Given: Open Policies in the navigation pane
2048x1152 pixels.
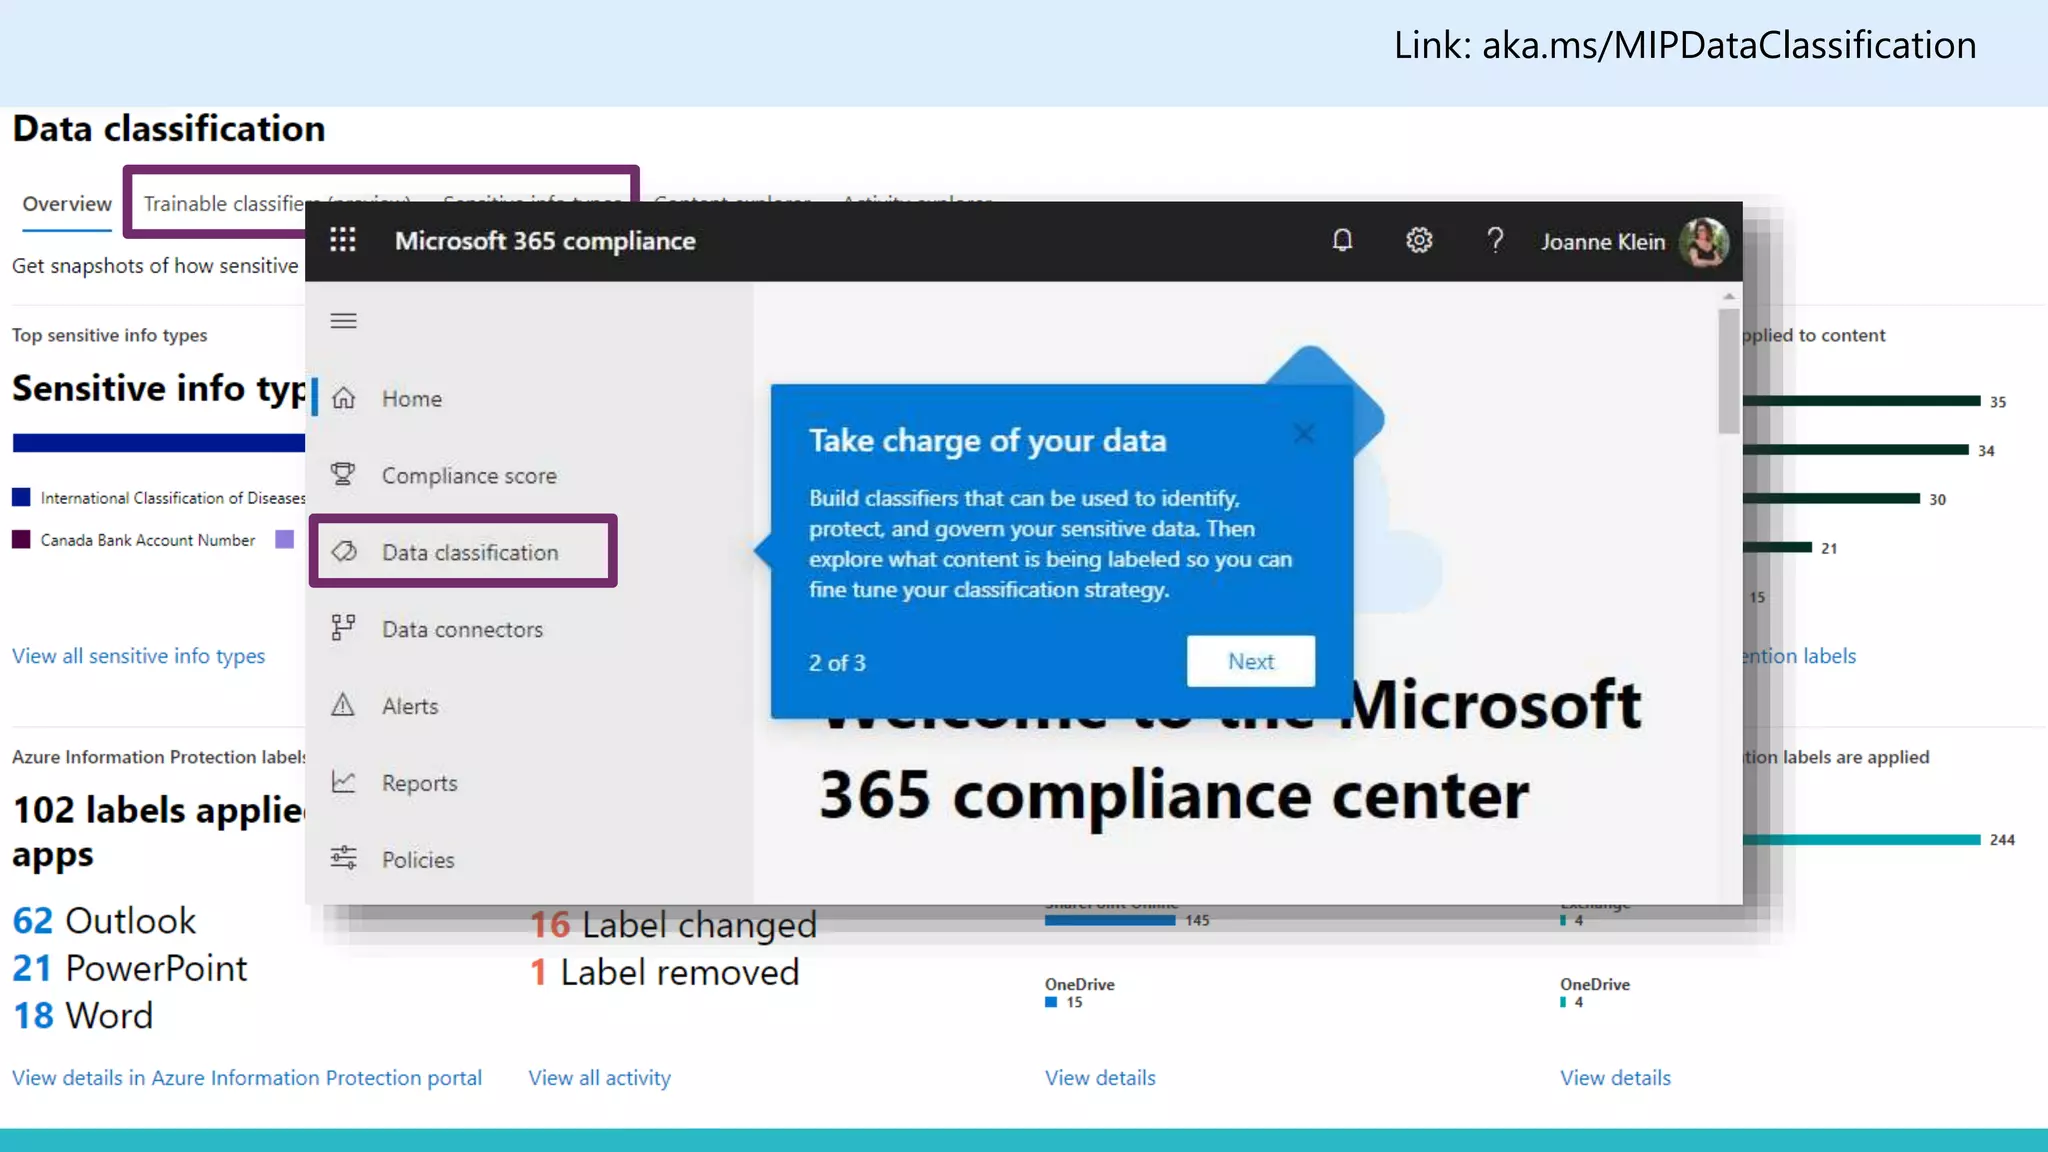Looking at the screenshot, I should (x=418, y=860).
